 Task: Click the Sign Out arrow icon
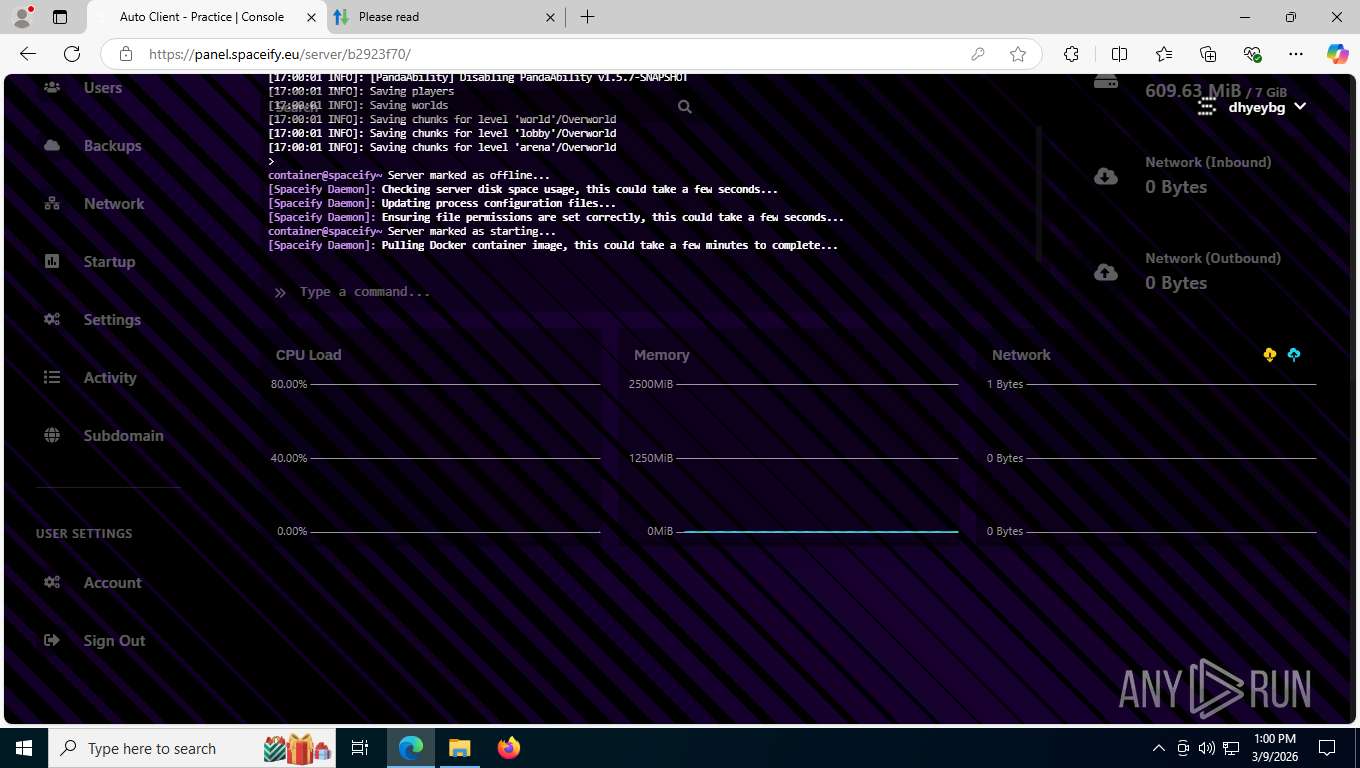[52, 641]
